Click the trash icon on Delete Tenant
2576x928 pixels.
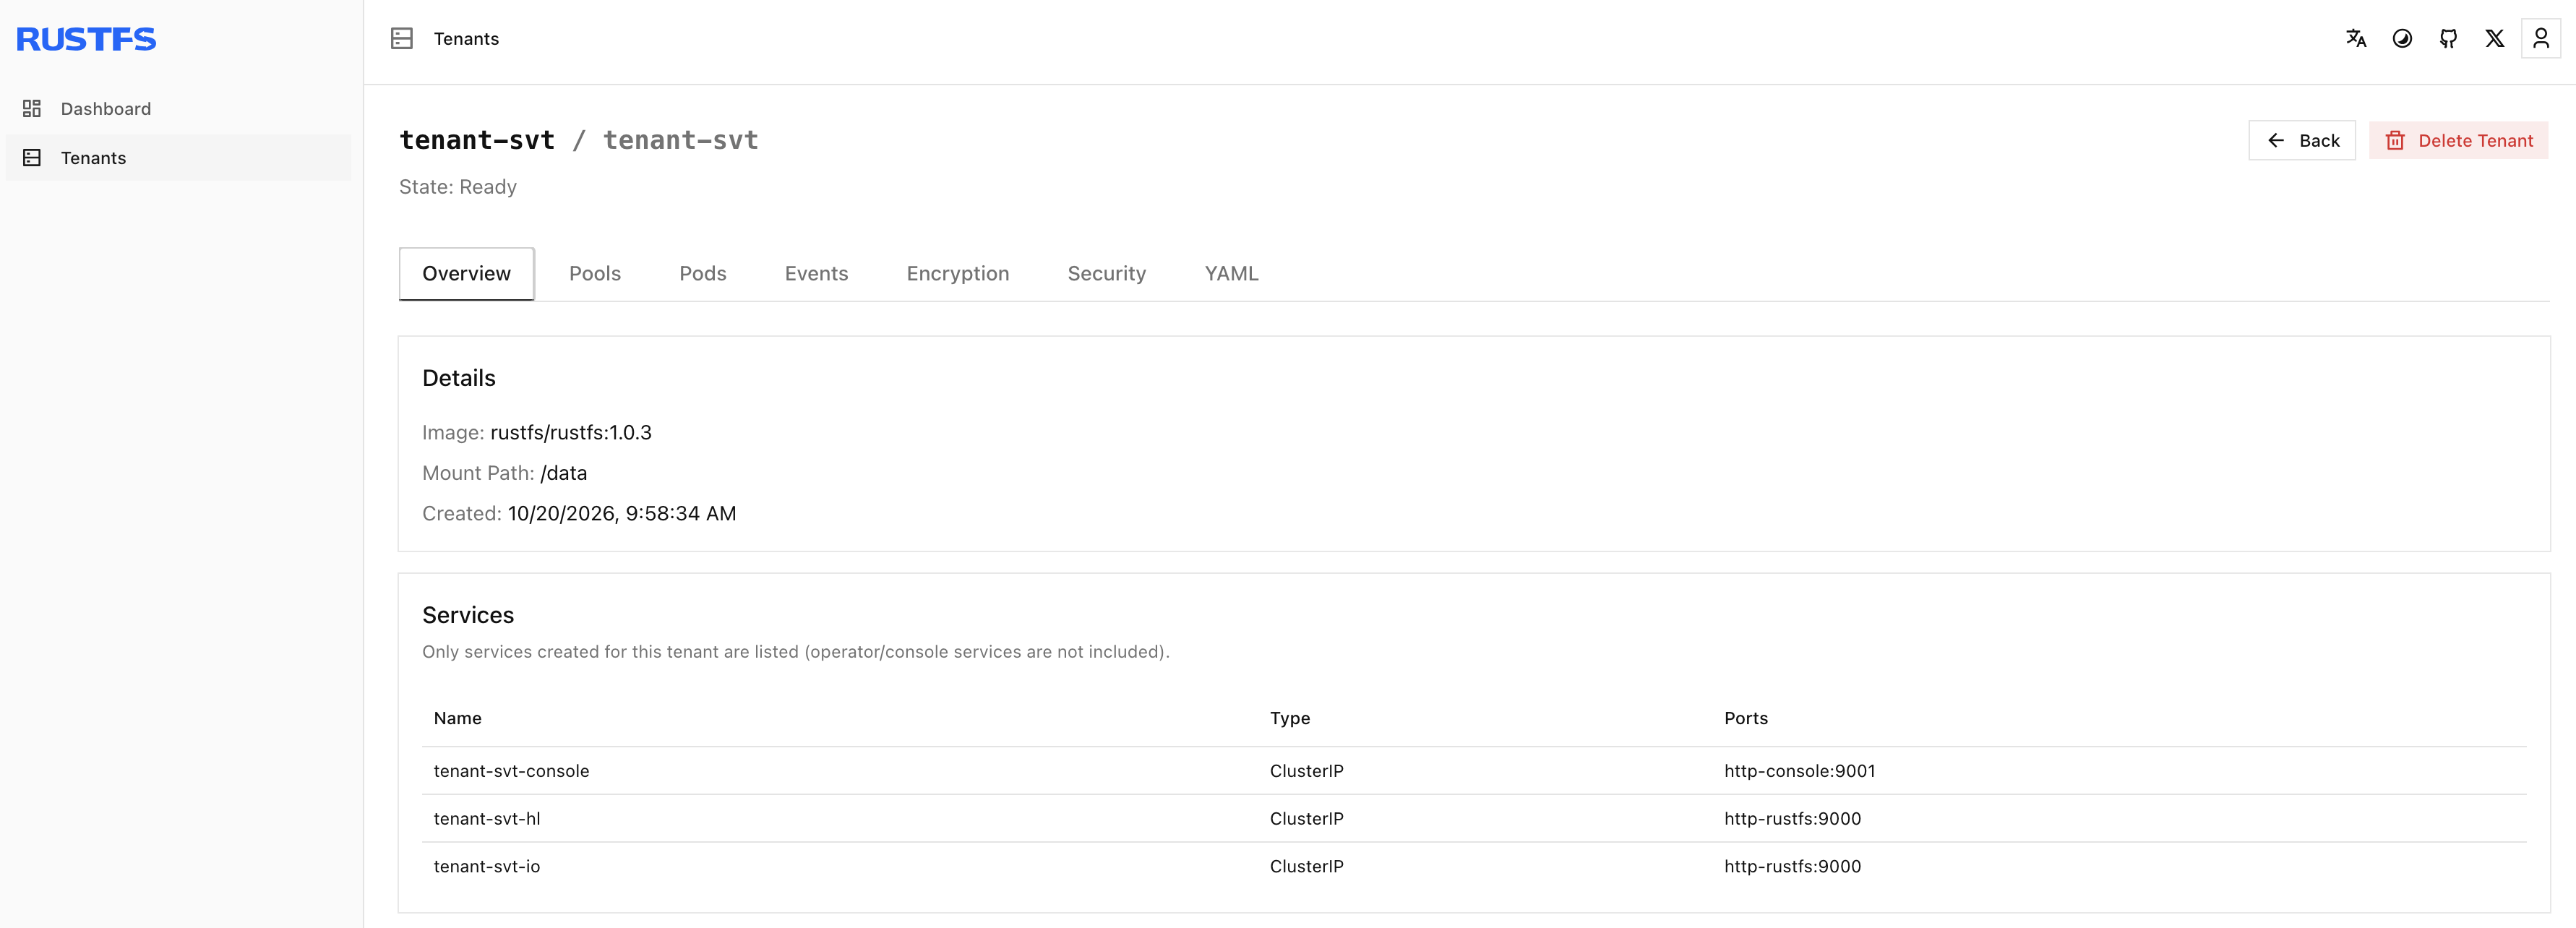[x=2395, y=141]
